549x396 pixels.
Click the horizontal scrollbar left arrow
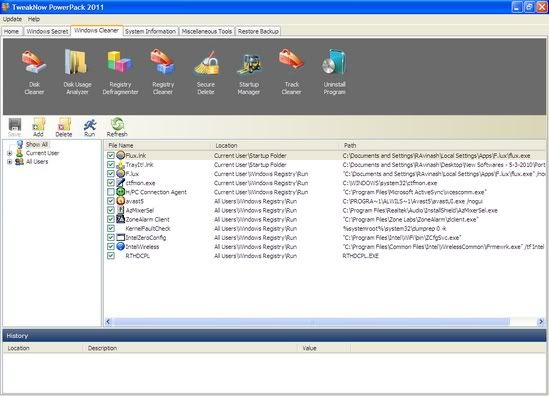(x=108, y=321)
